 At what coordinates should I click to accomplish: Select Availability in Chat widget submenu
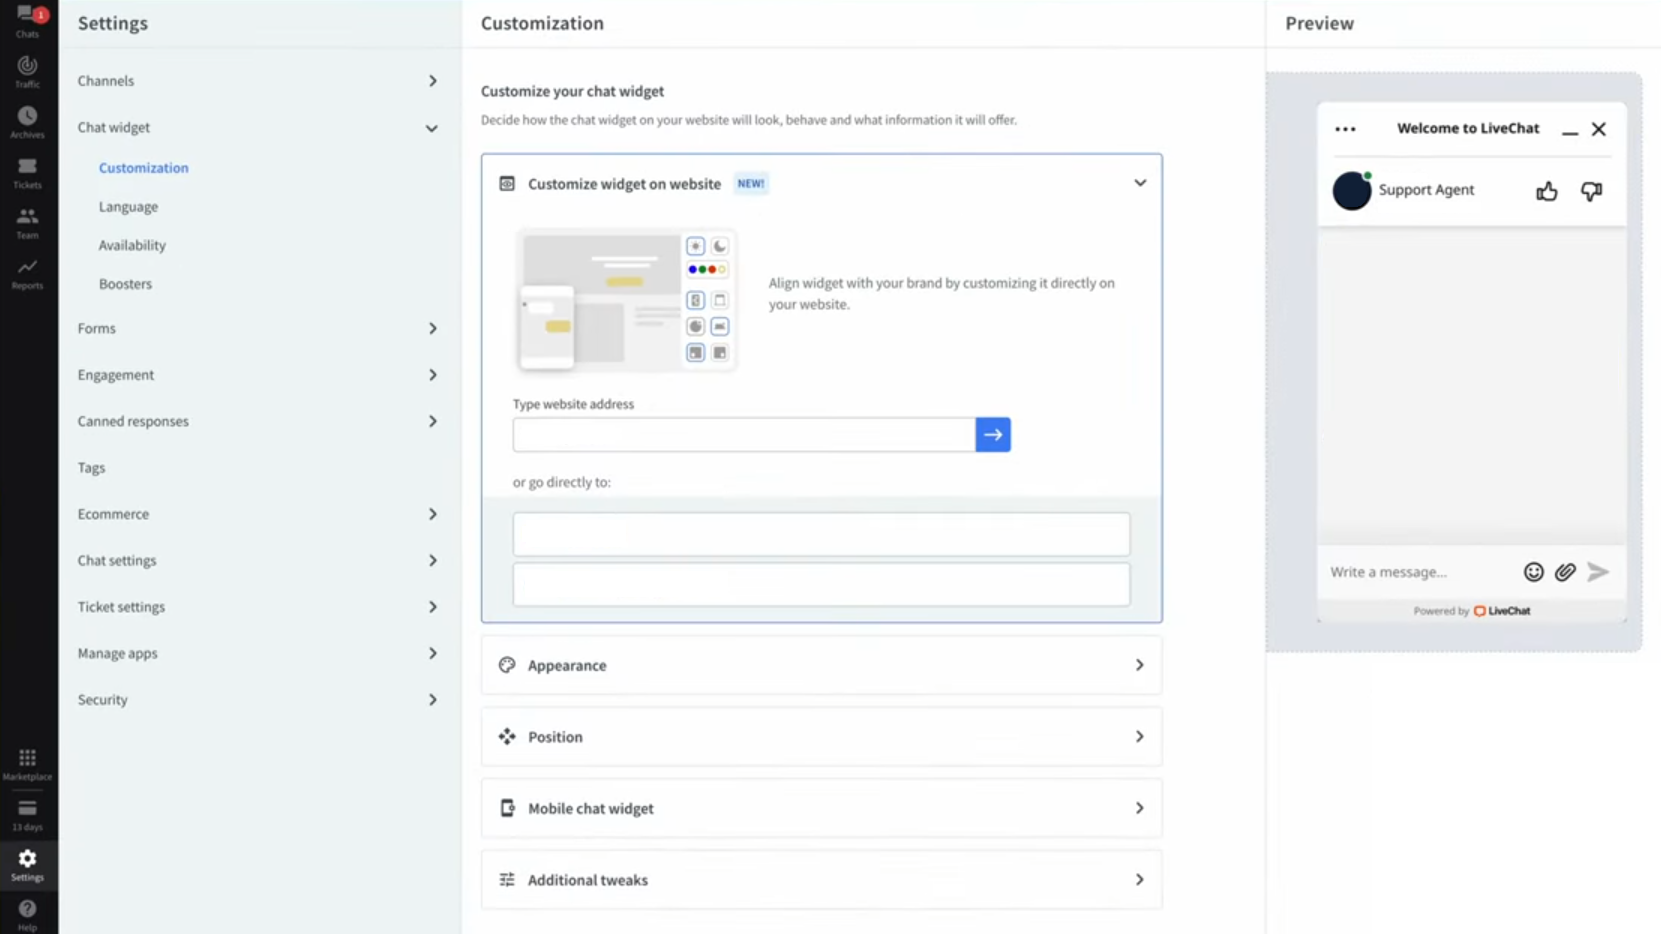pos(132,245)
